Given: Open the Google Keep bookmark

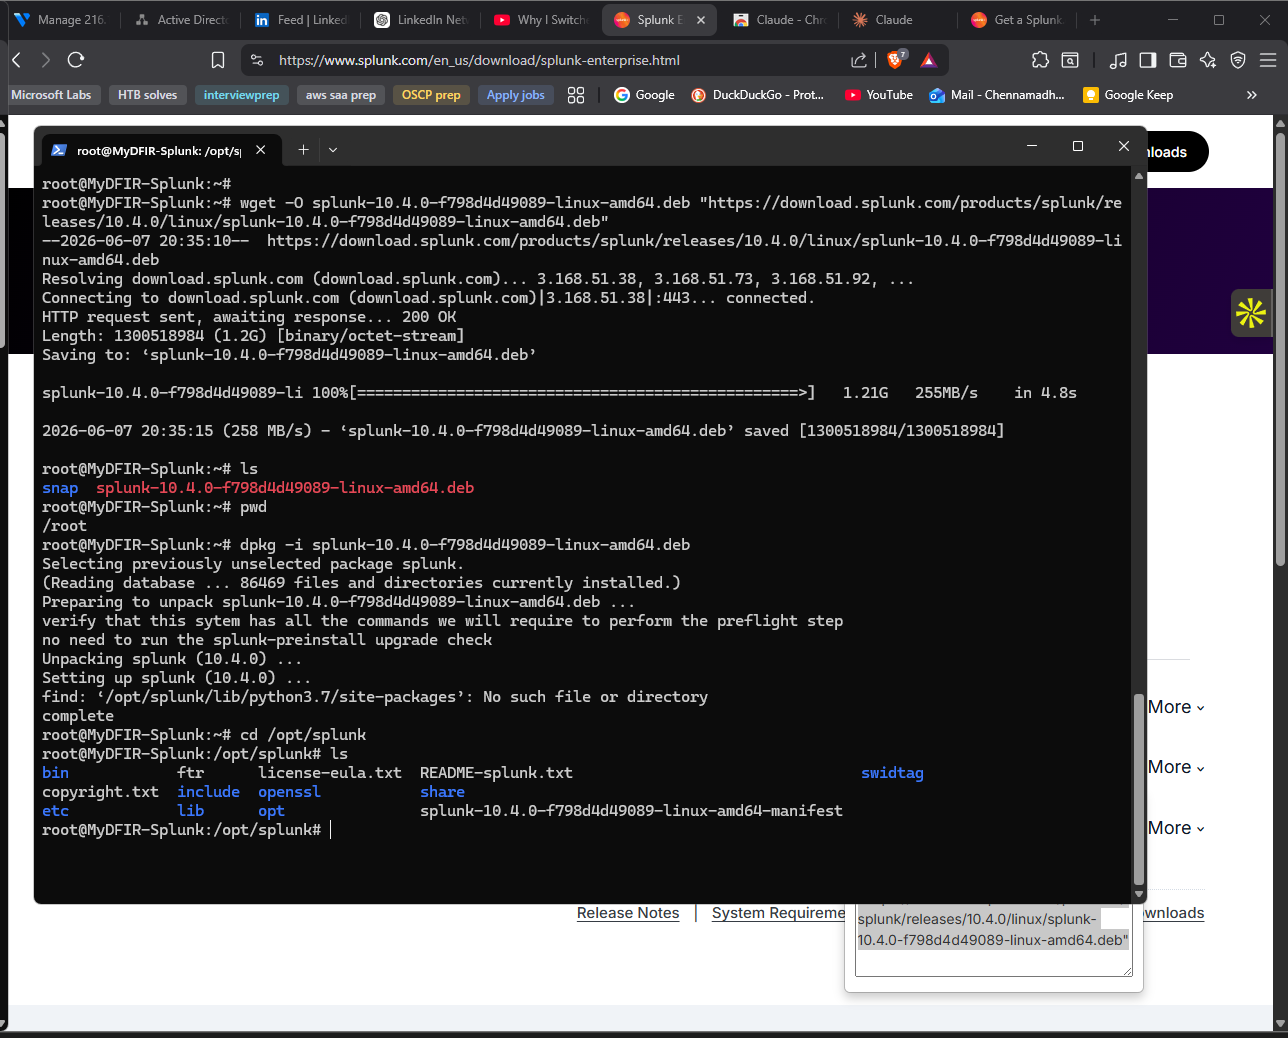Looking at the screenshot, I should (x=1128, y=95).
